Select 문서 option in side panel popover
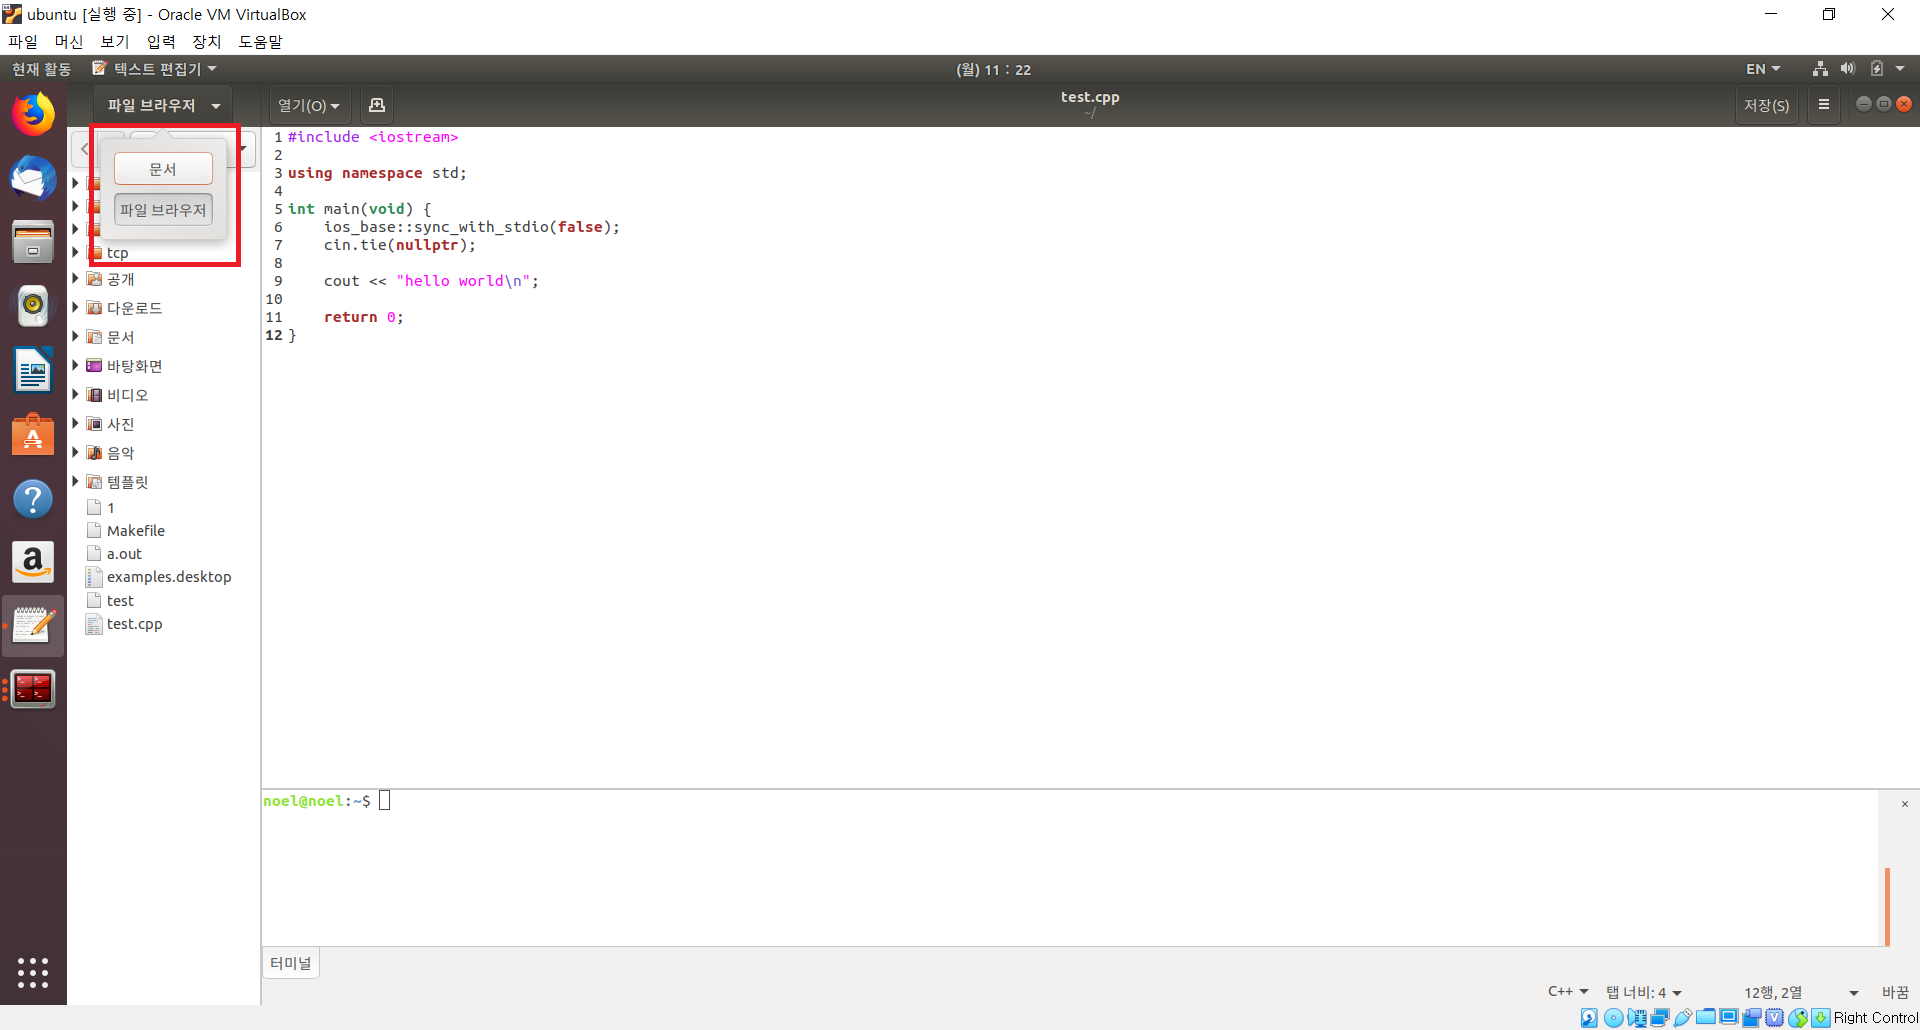1920x1030 pixels. (x=163, y=169)
